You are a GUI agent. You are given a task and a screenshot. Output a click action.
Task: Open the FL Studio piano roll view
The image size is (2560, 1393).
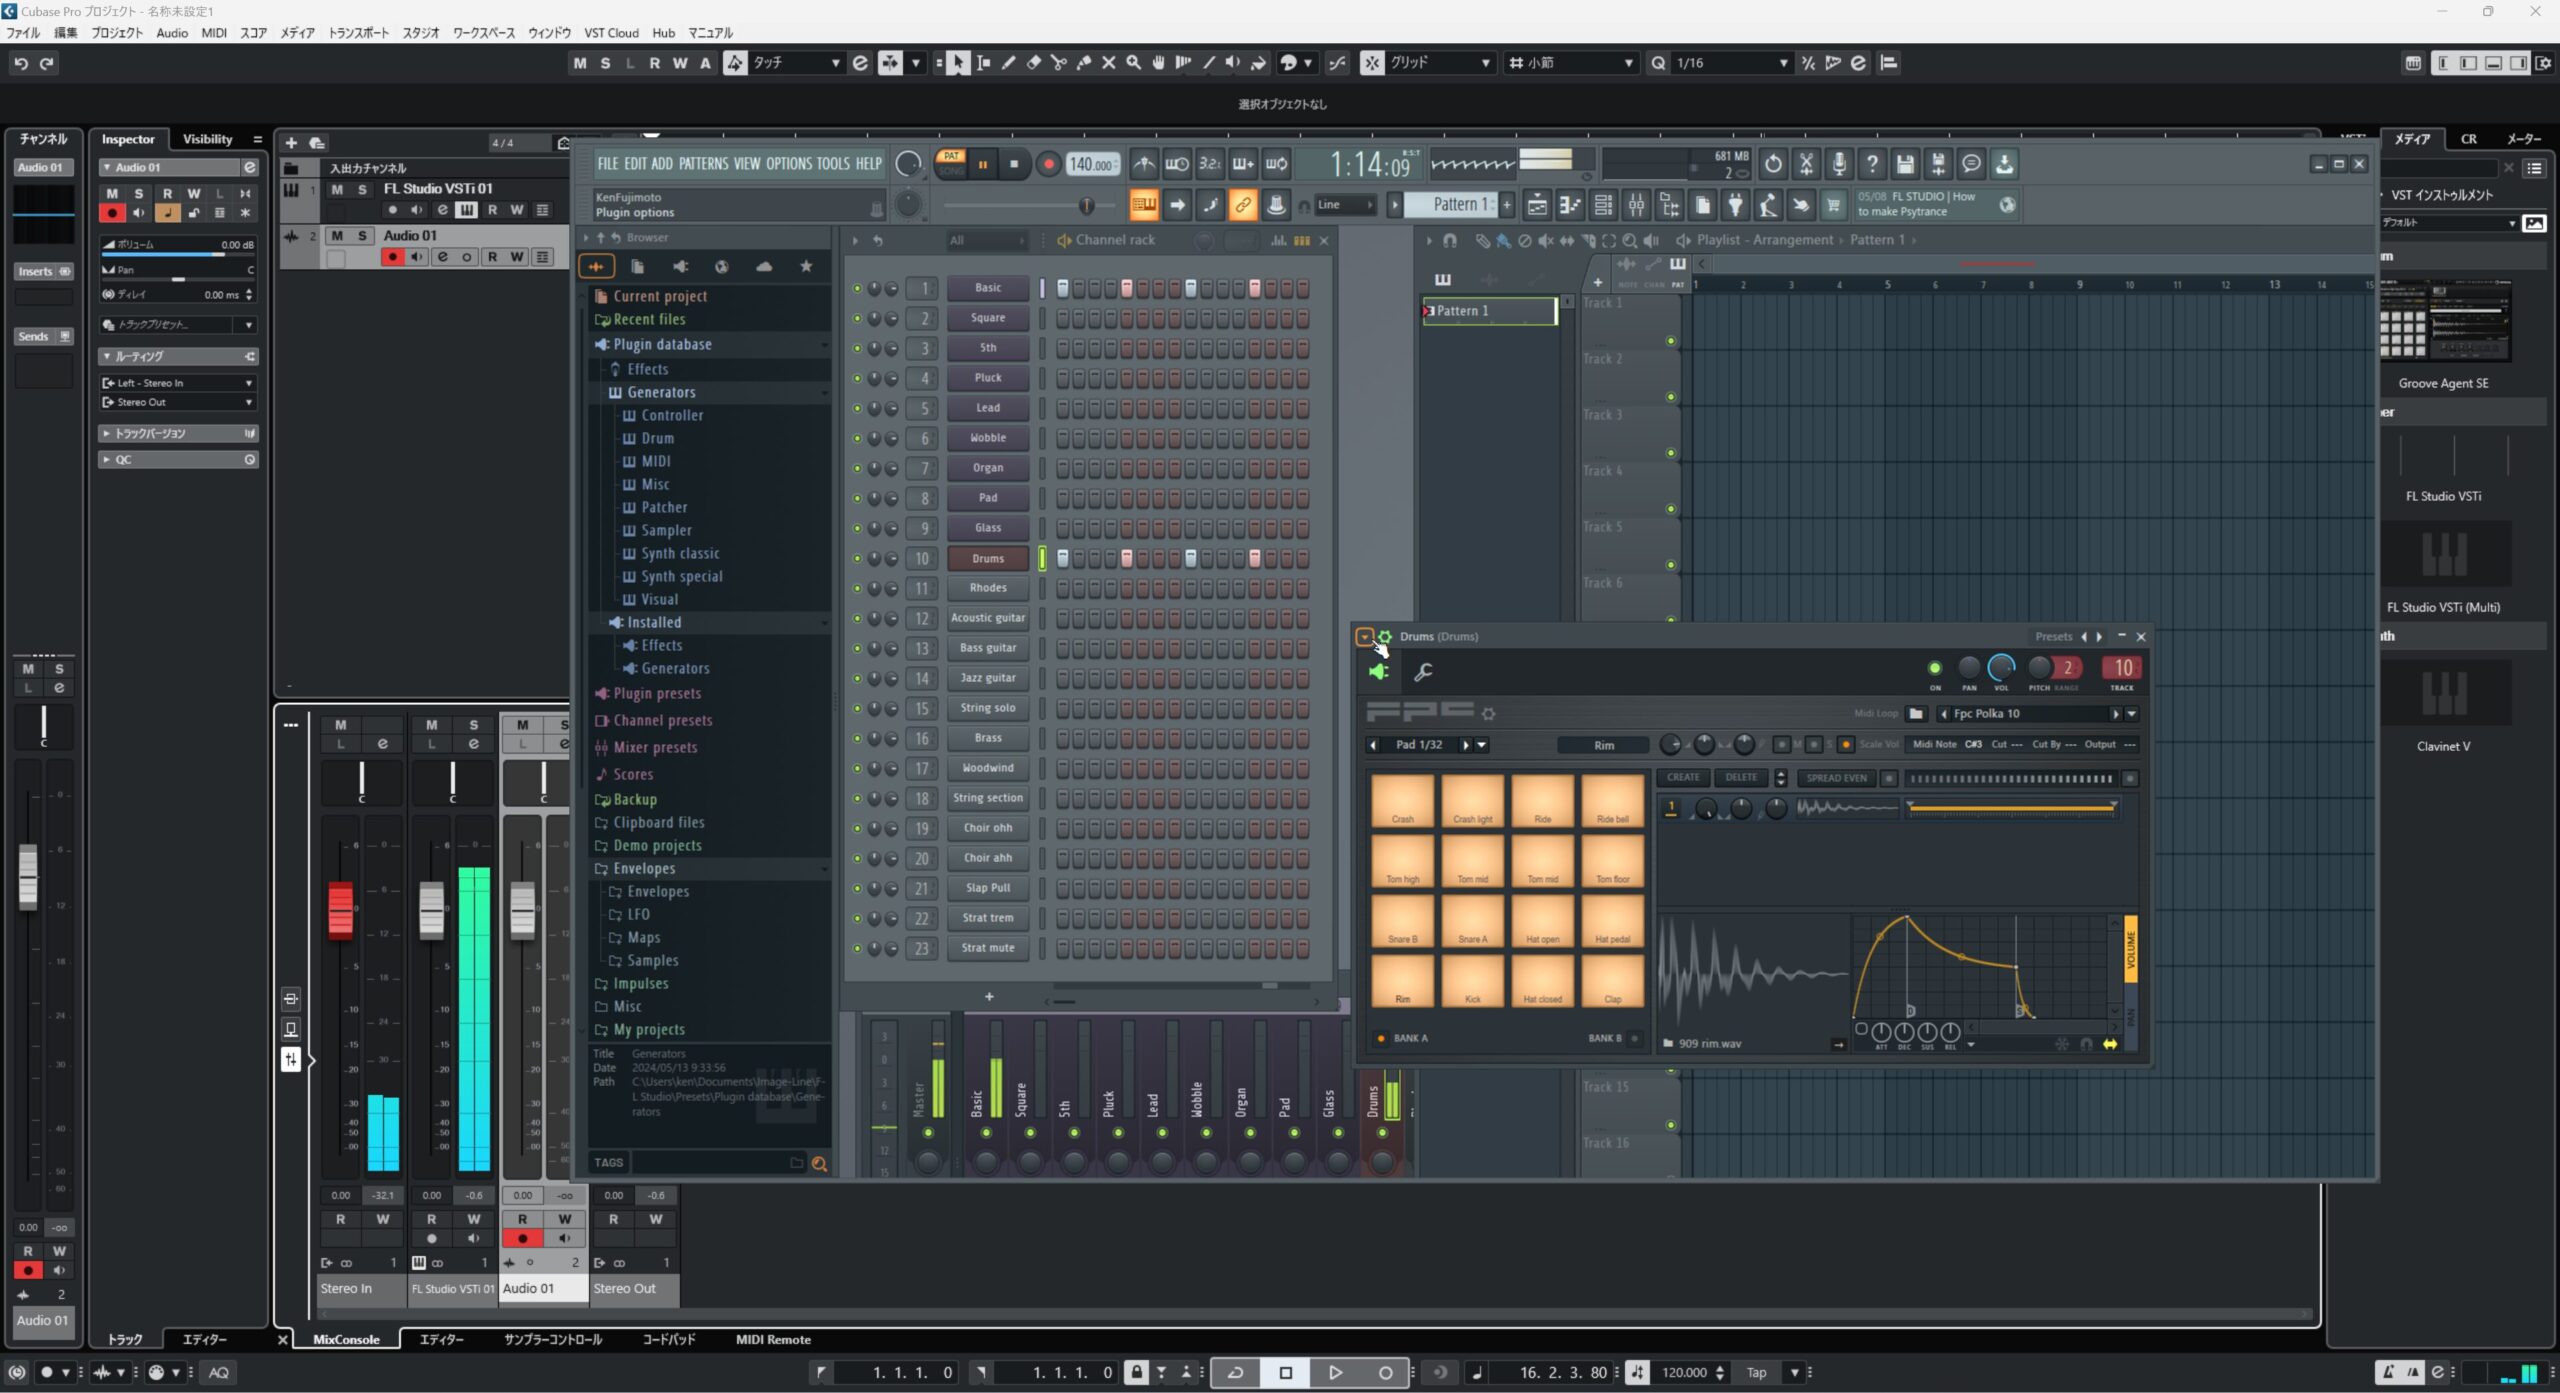[x=1569, y=206]
